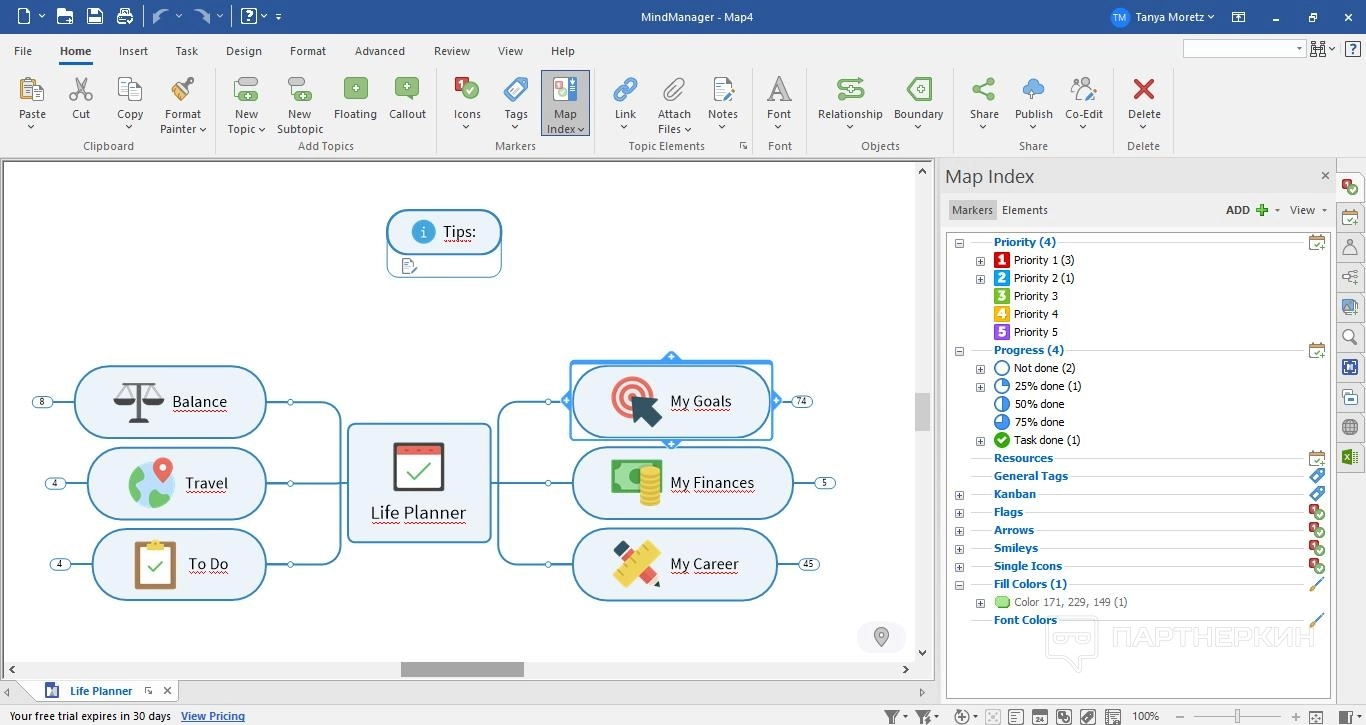Open the Advanced ribbon tab
Viewport: 1366px width, 725px height.
tap(380, 51)
